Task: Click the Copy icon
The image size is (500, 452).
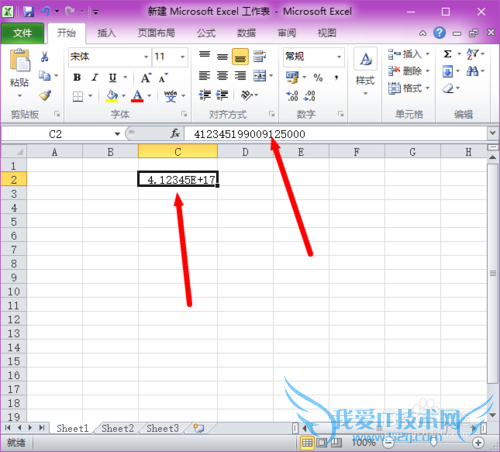Action: tap(45, 76)
